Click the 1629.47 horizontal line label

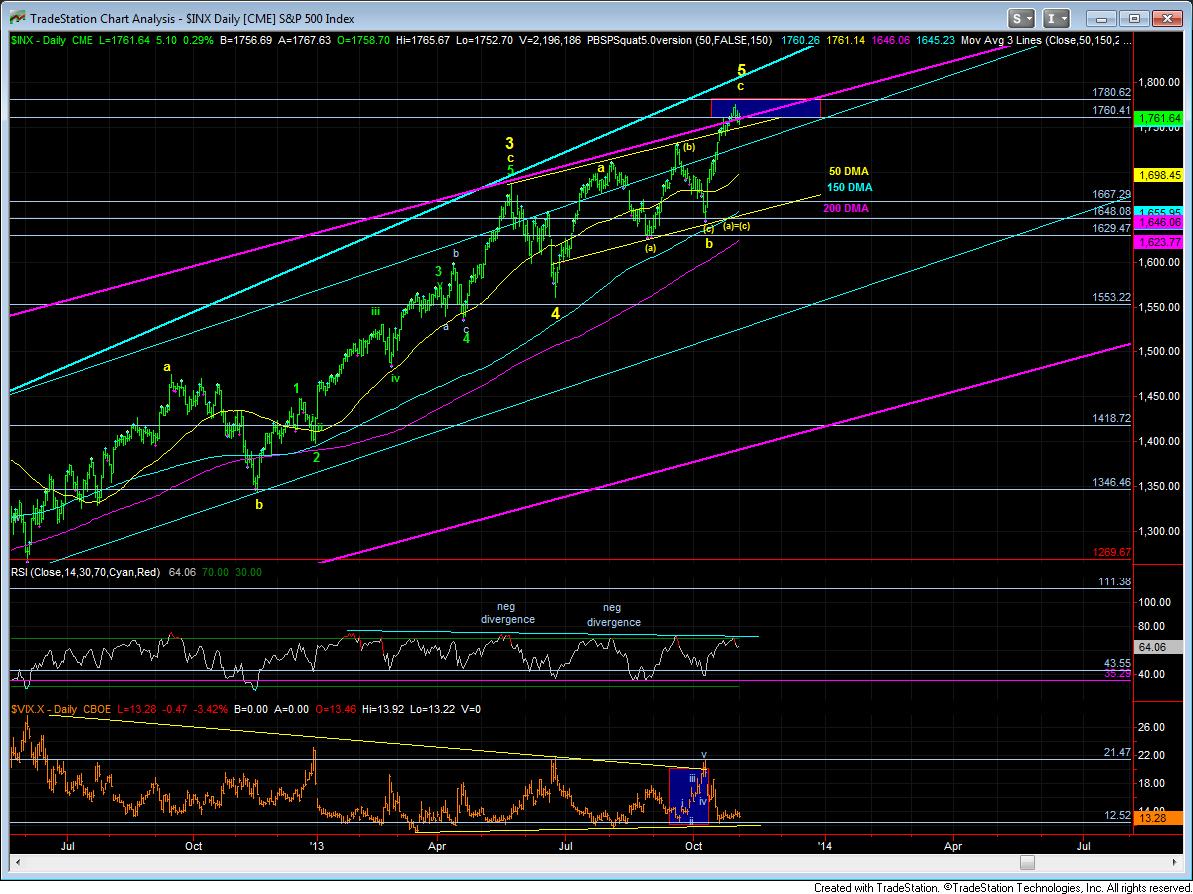[x=1112, y=227]
